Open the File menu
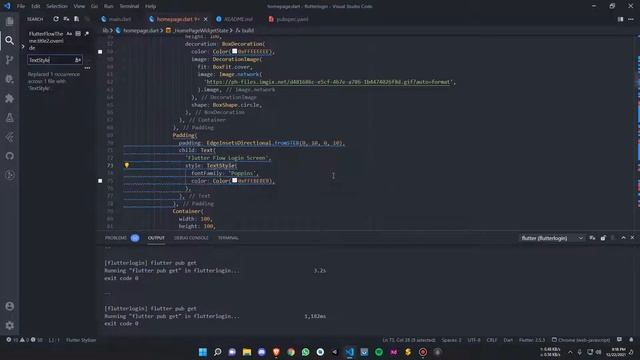 coord(21,6)
